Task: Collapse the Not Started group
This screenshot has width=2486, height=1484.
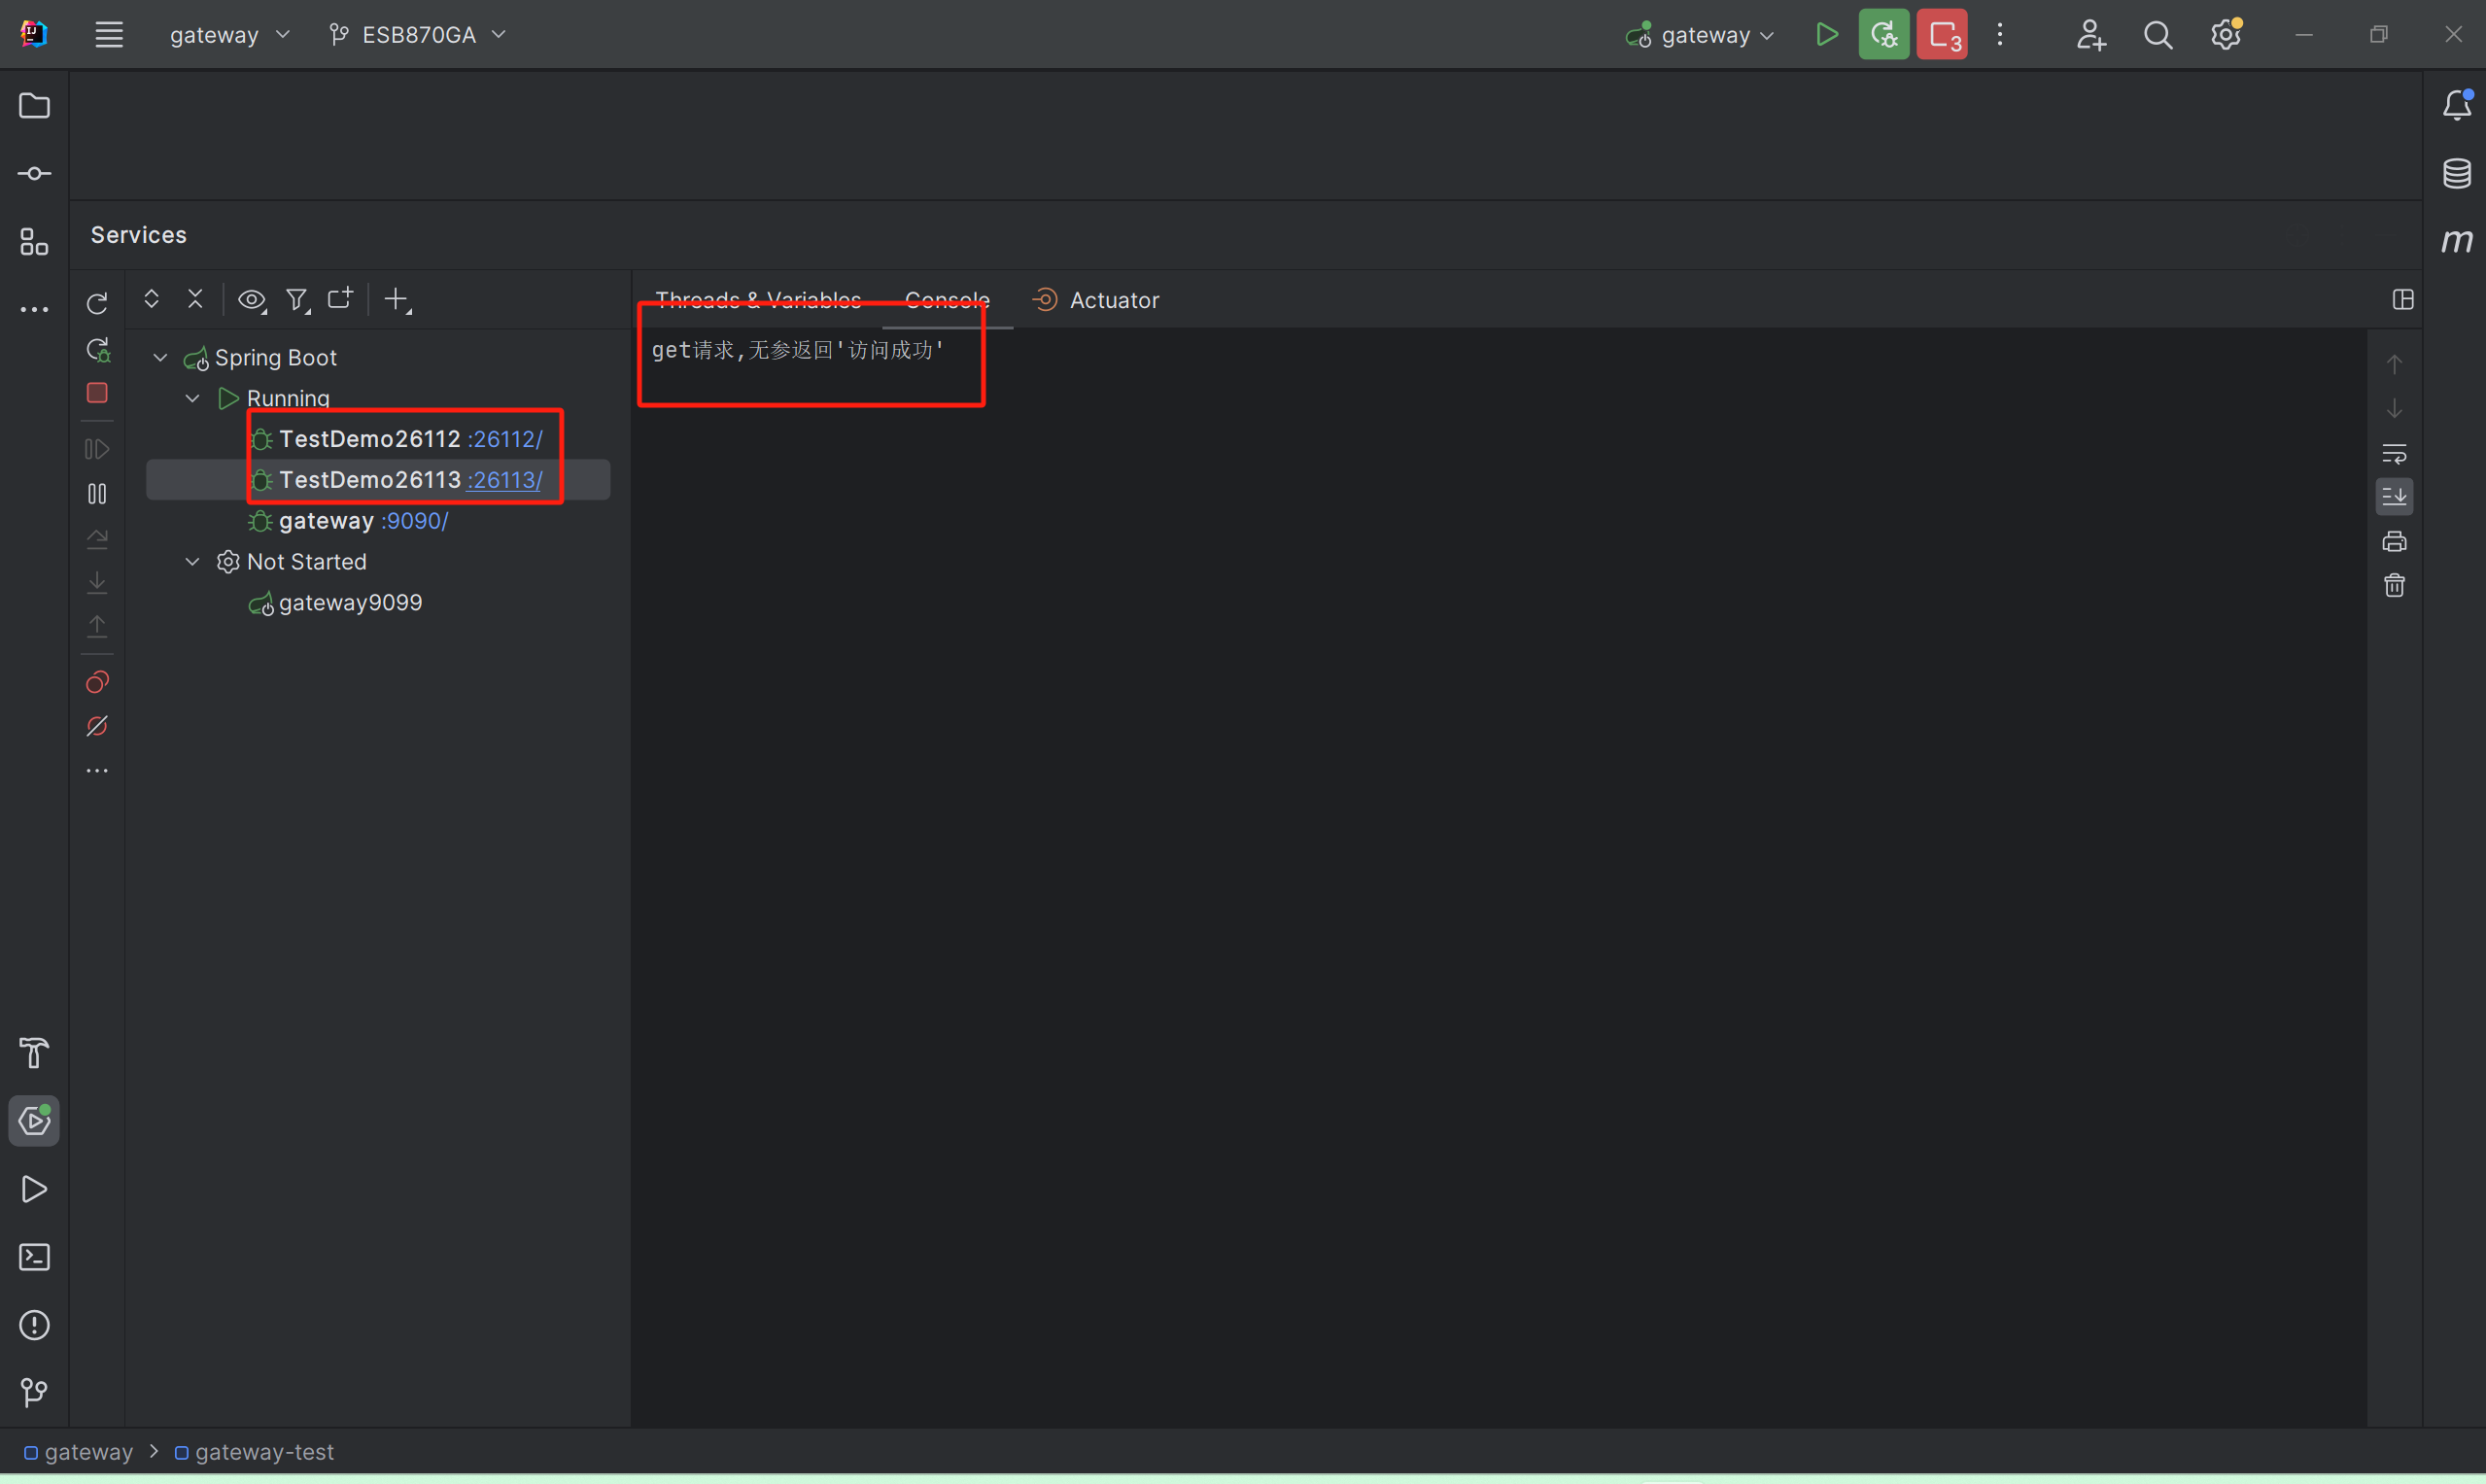Action: [192, 562]
